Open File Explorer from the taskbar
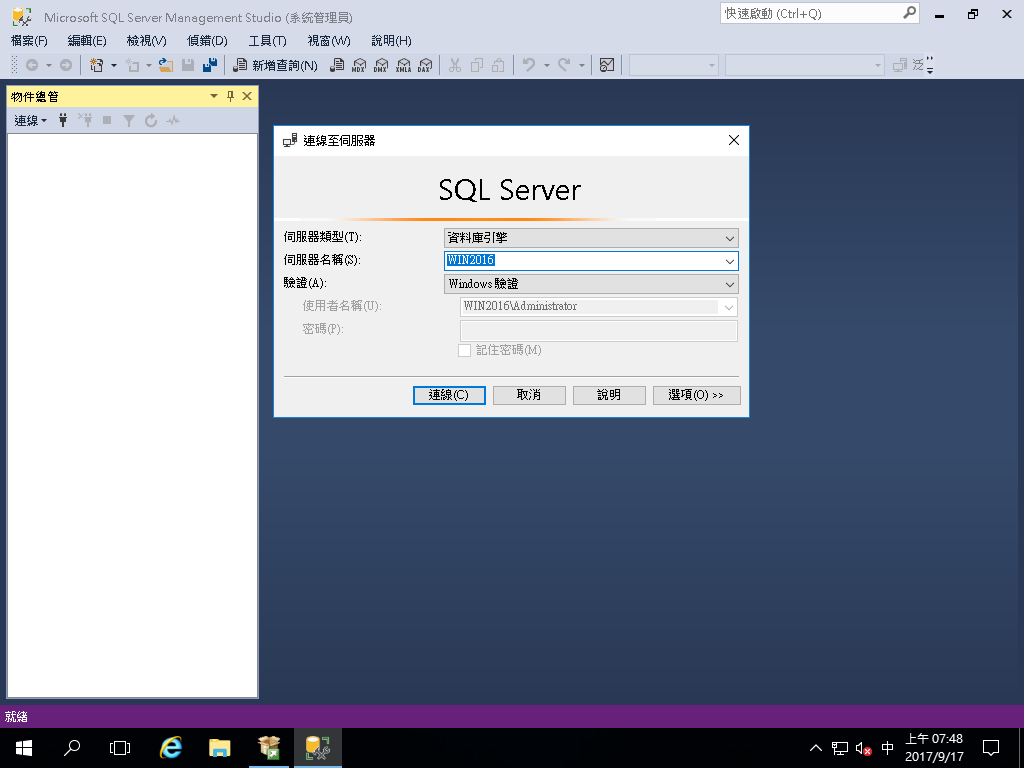This screenshot has height=768, width=1024. tap(219, 748)
